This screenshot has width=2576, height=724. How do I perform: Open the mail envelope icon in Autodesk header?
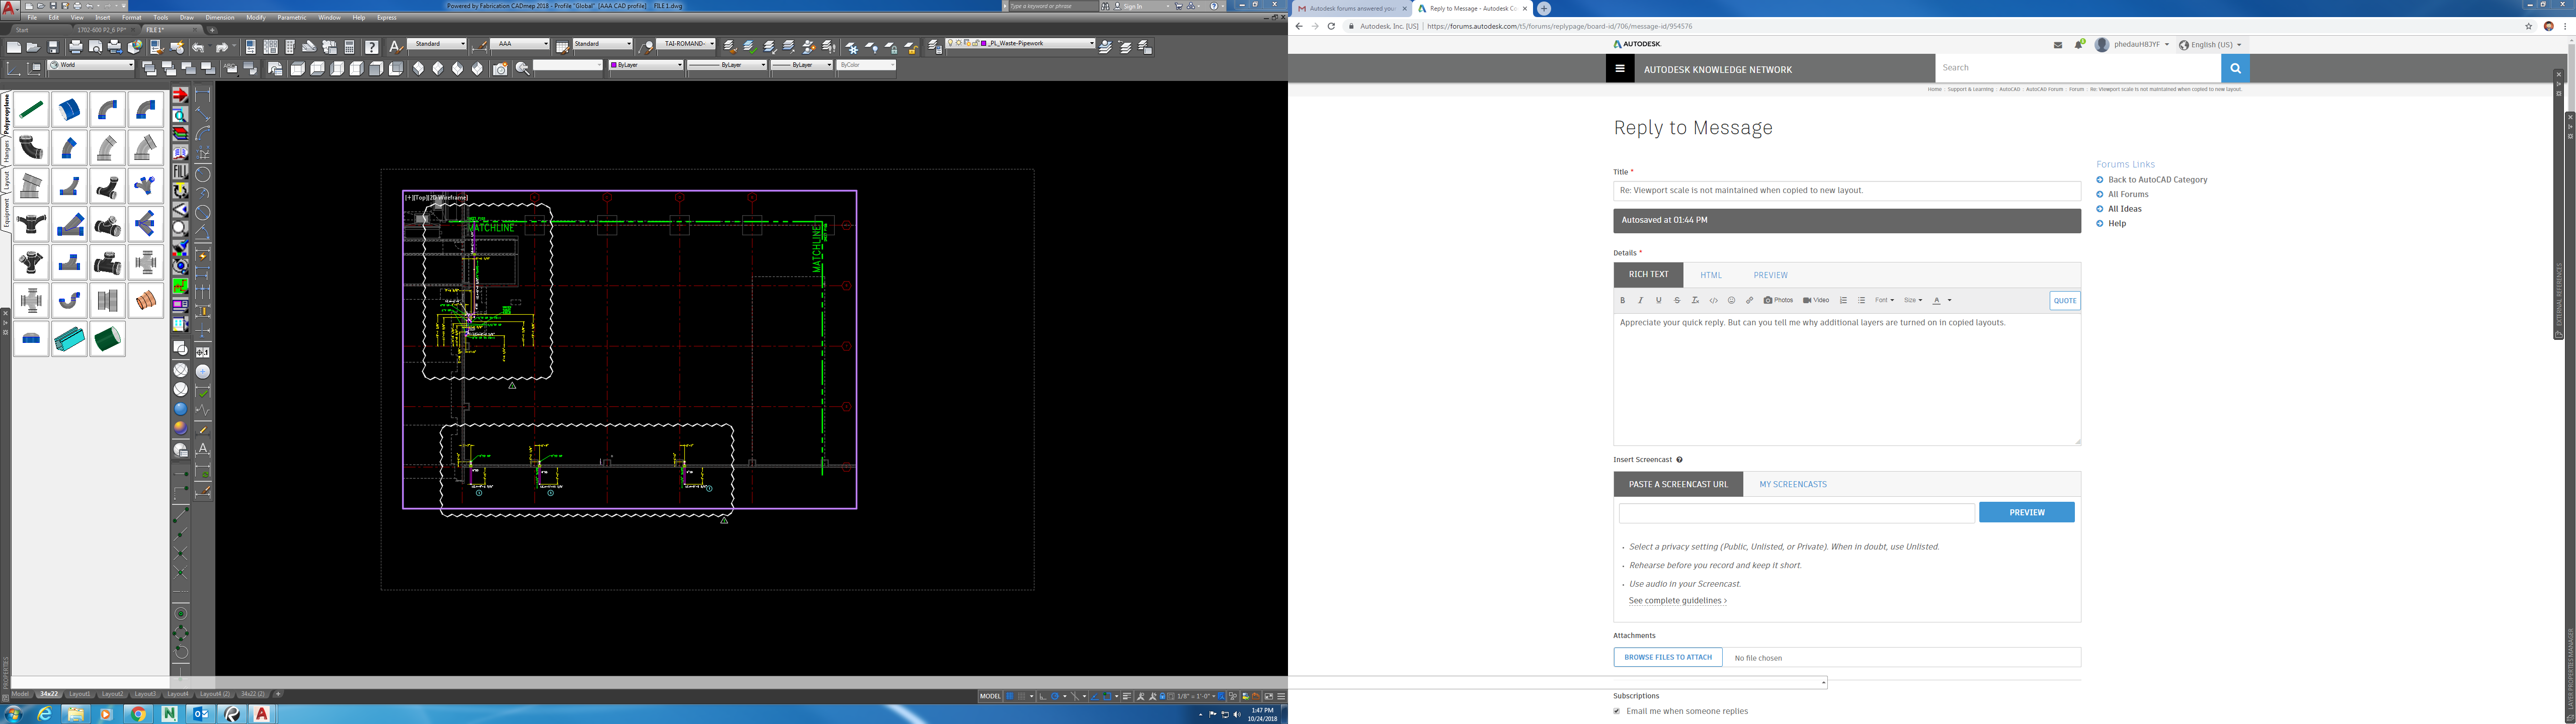click(2058, 45)
